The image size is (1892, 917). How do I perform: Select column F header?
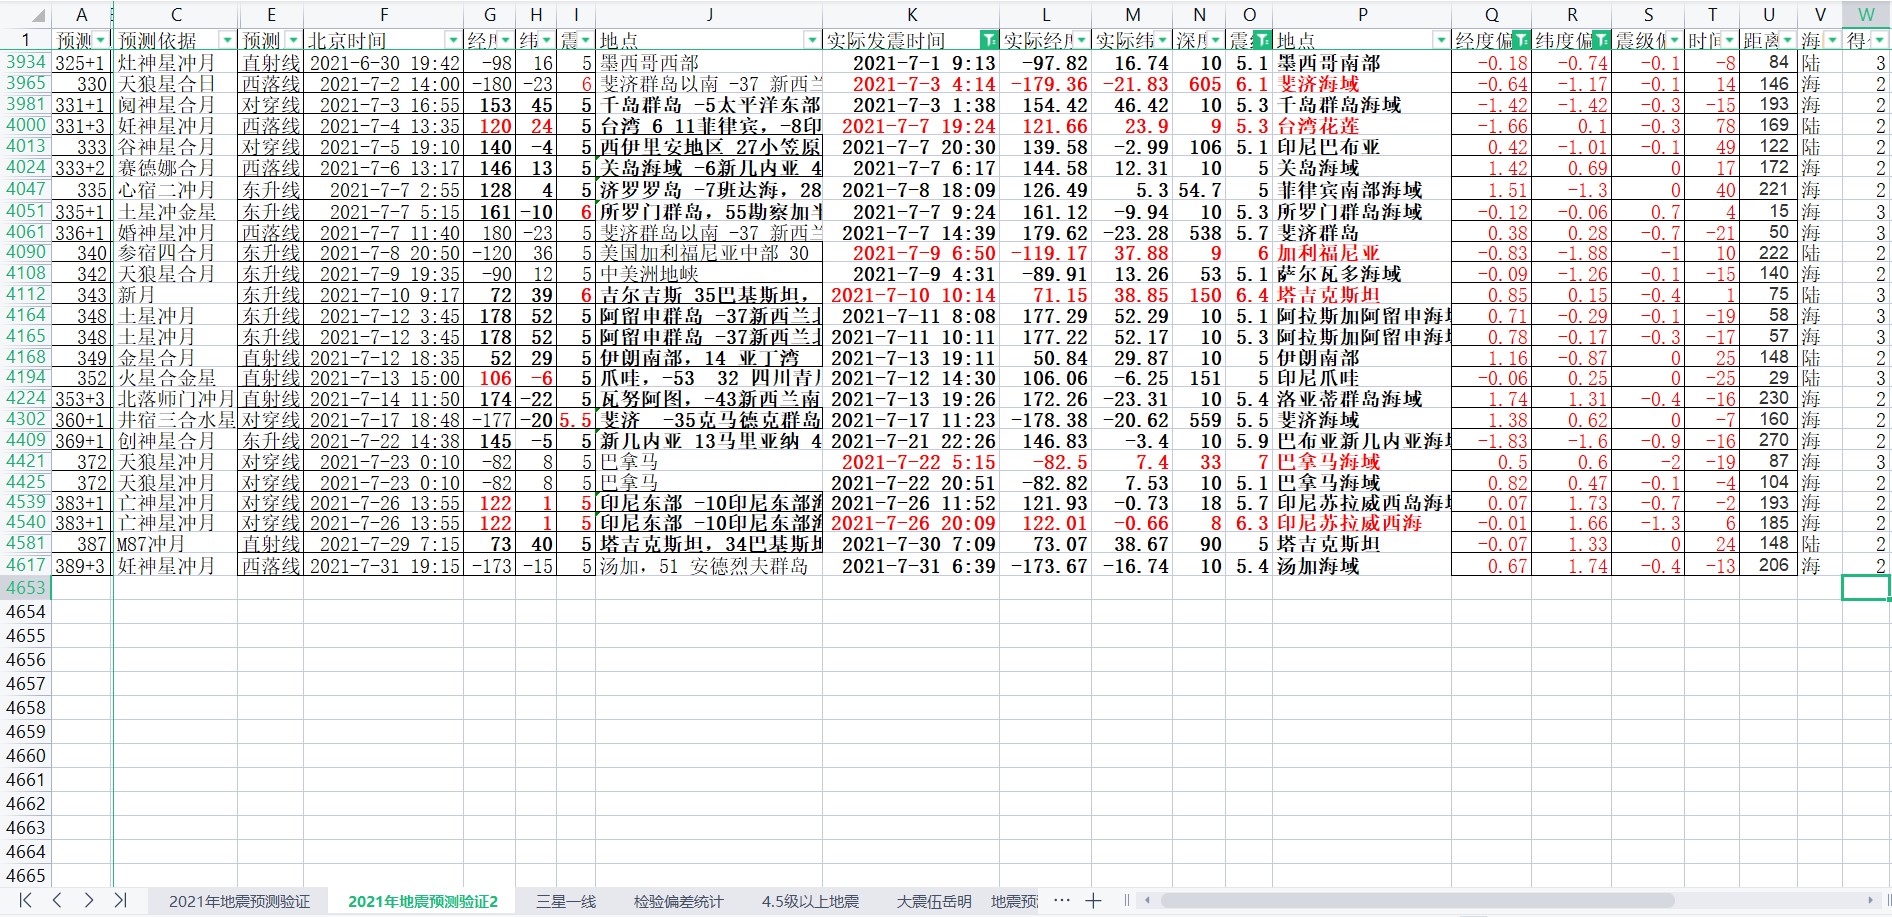point(384,15)
